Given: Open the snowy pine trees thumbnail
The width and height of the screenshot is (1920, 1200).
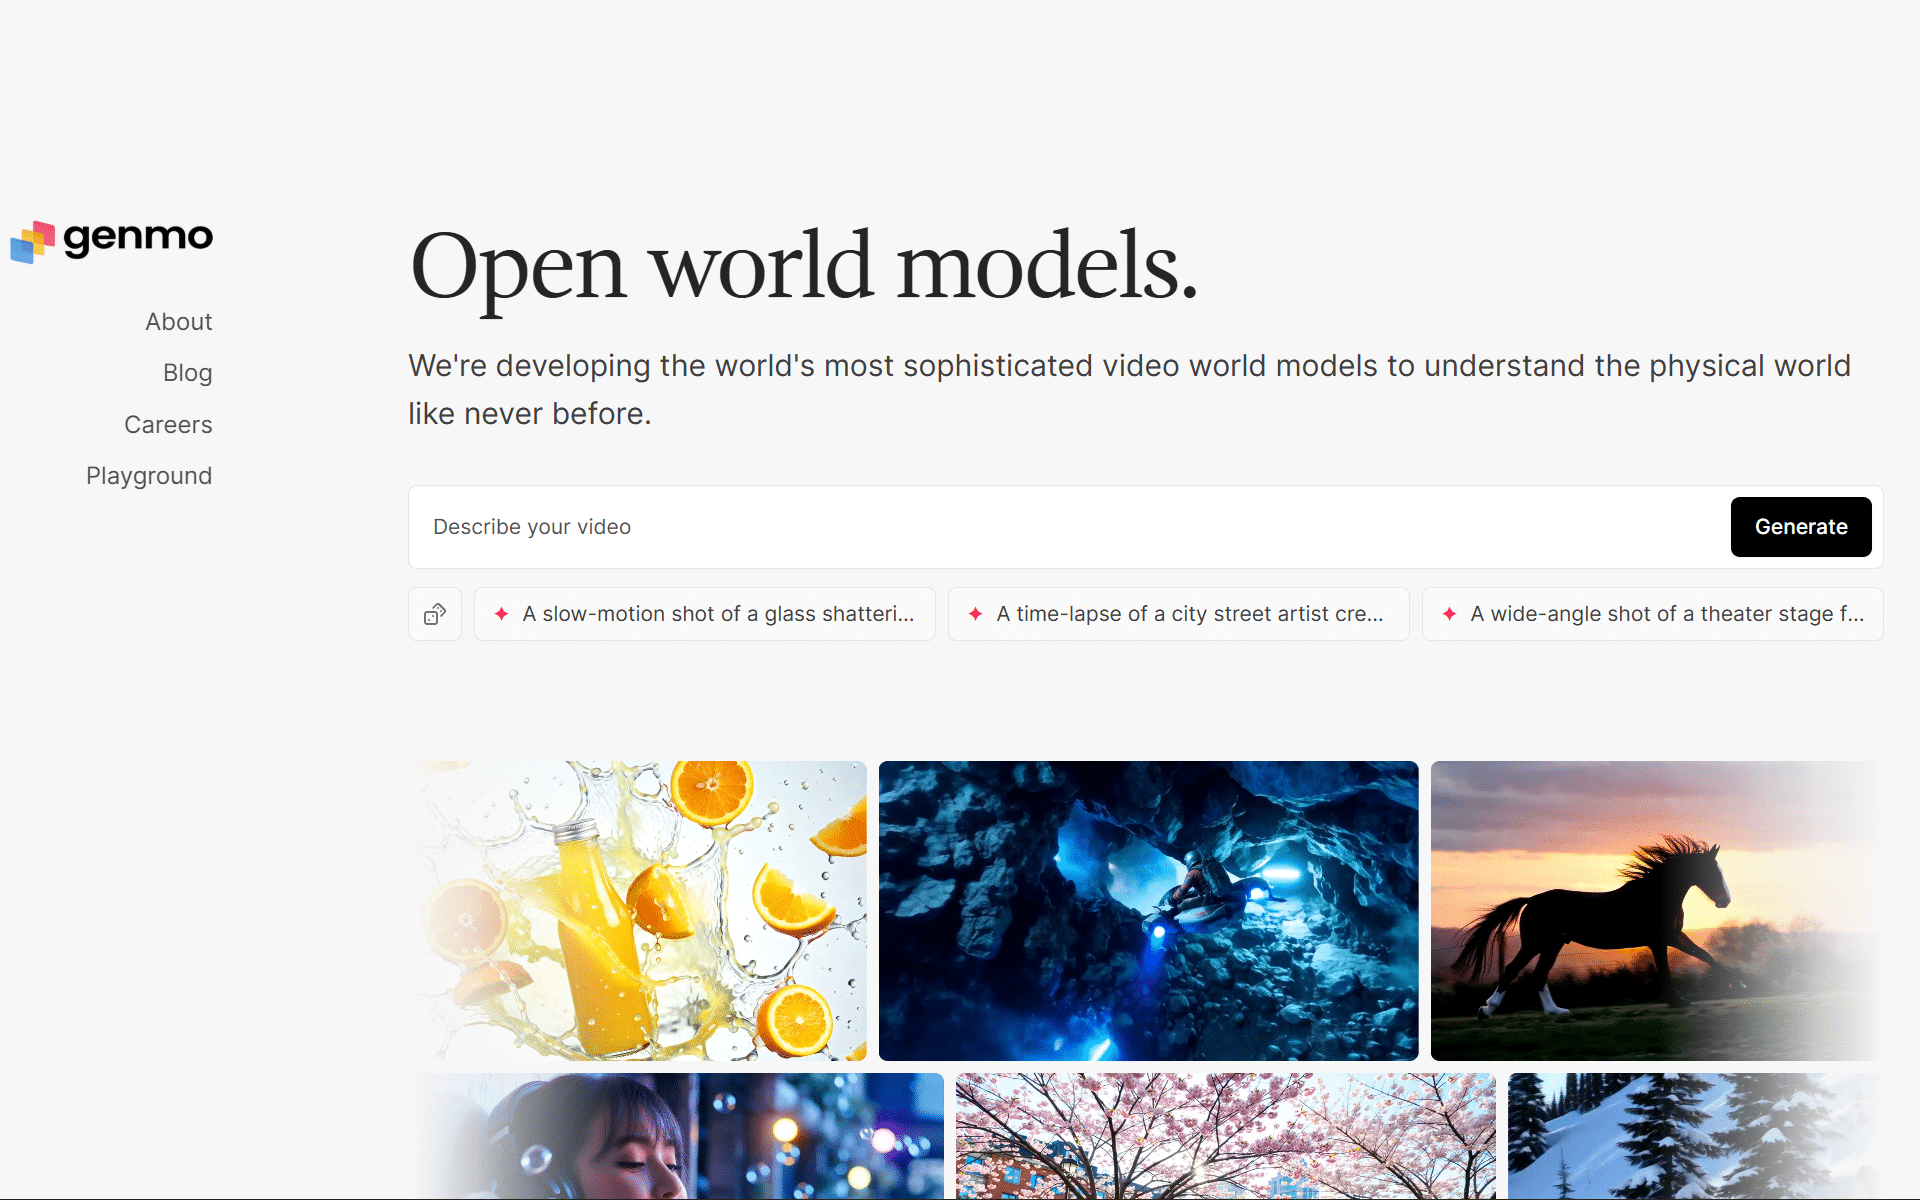Looking at the screenshot, I should click(x=1696, y=1136).
